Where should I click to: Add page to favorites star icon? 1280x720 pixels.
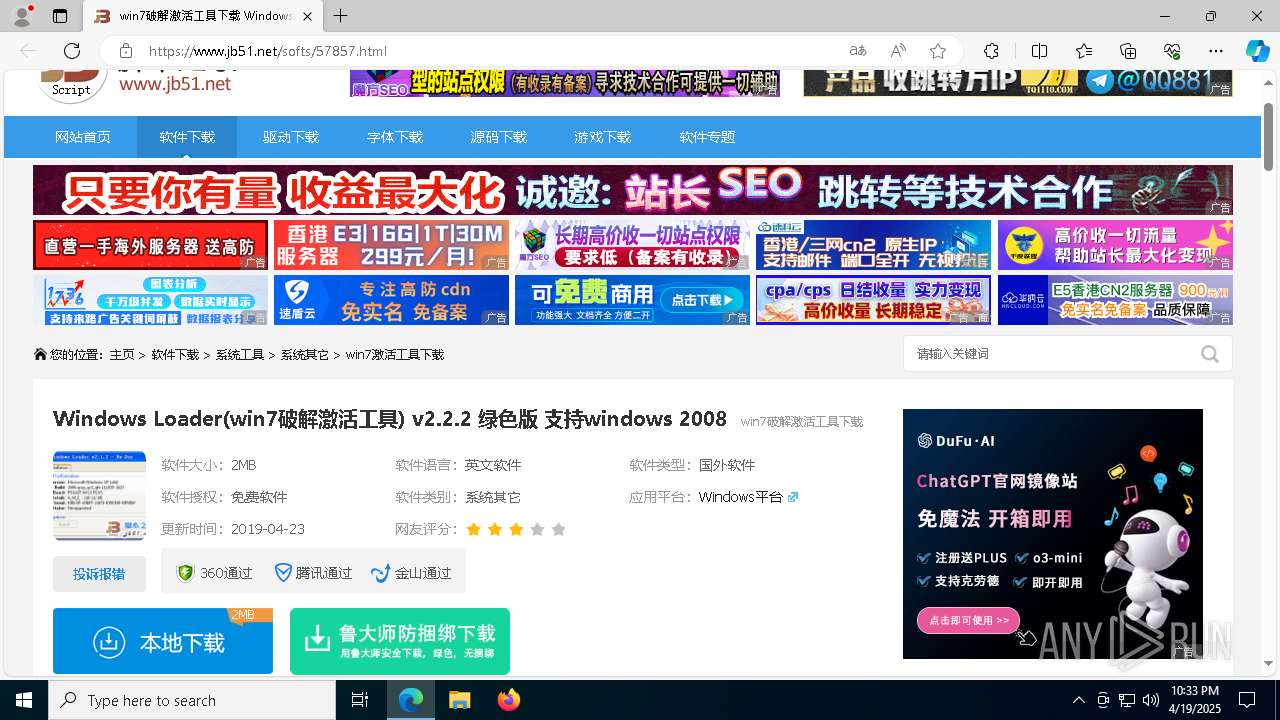[938, 51]
